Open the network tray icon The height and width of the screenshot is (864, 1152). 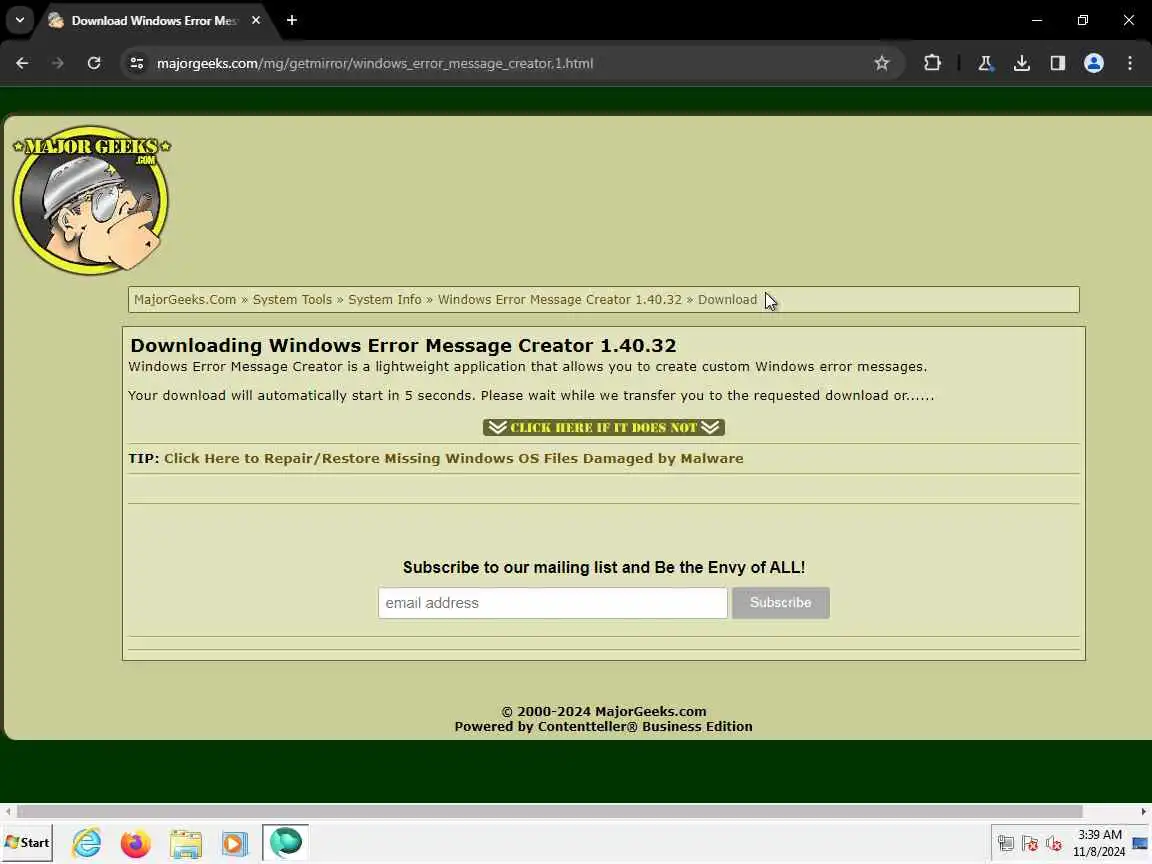pyautogui.click(x=1006, y=843)
